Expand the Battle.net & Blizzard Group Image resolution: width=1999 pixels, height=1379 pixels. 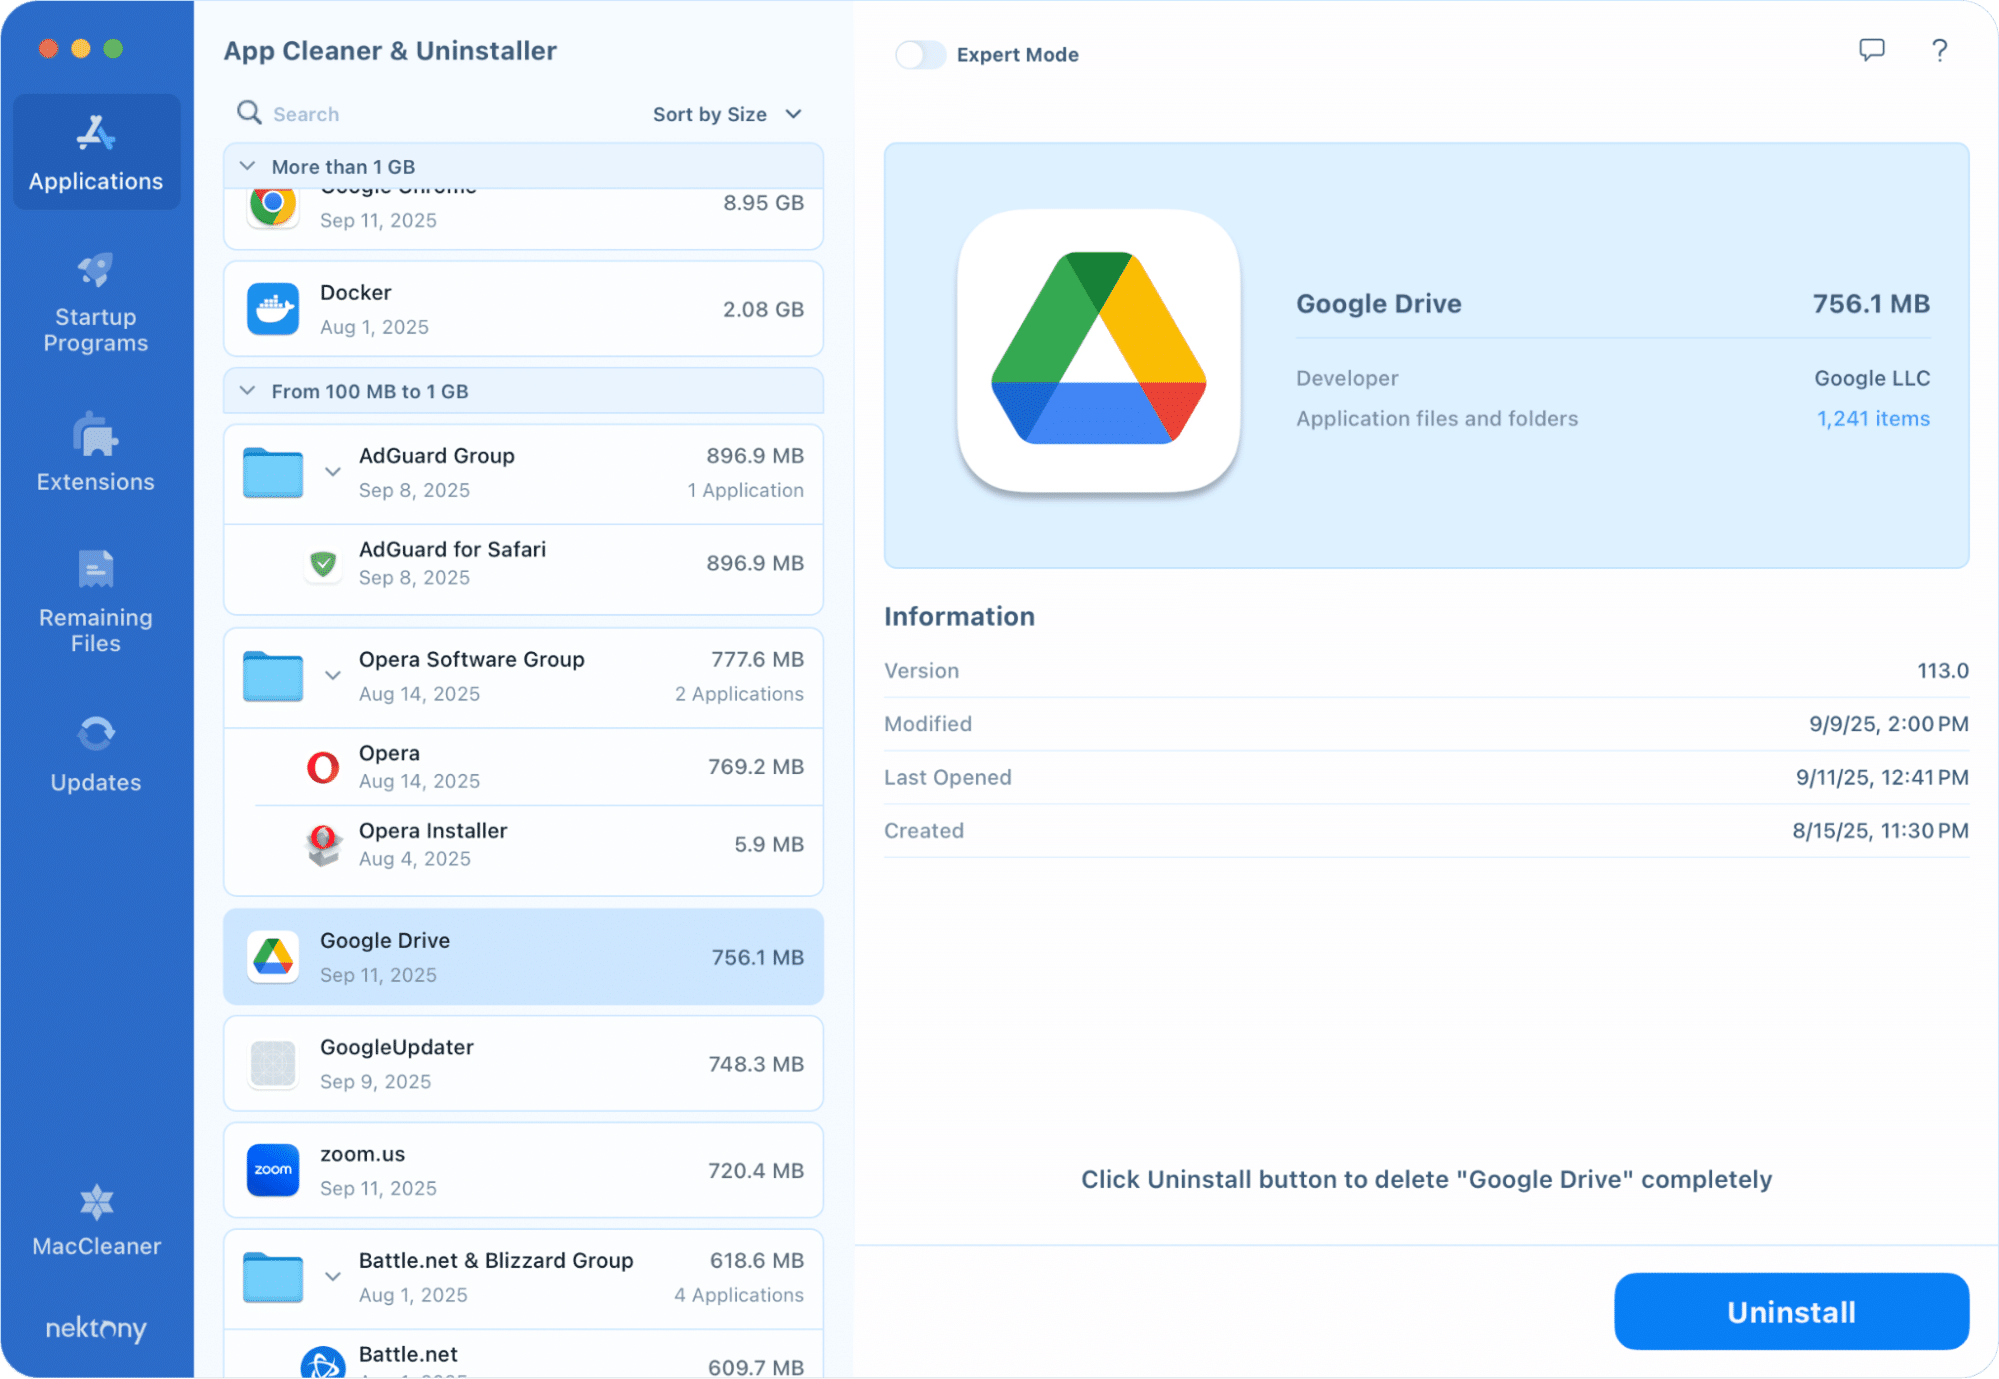(333, 1276)
